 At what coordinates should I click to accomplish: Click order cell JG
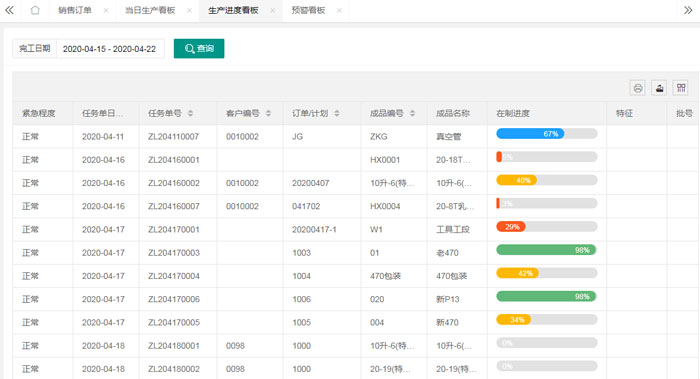point(297,137)
